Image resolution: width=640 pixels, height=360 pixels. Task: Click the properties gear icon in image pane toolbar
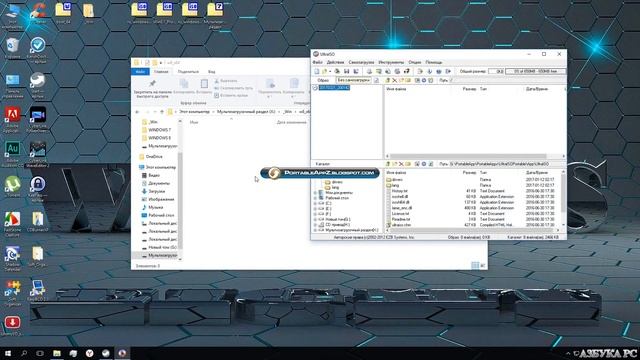(424, 80)
